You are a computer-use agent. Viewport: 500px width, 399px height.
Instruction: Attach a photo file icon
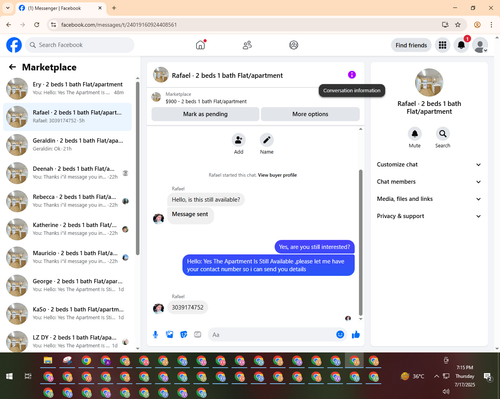(x=170, y=334)
